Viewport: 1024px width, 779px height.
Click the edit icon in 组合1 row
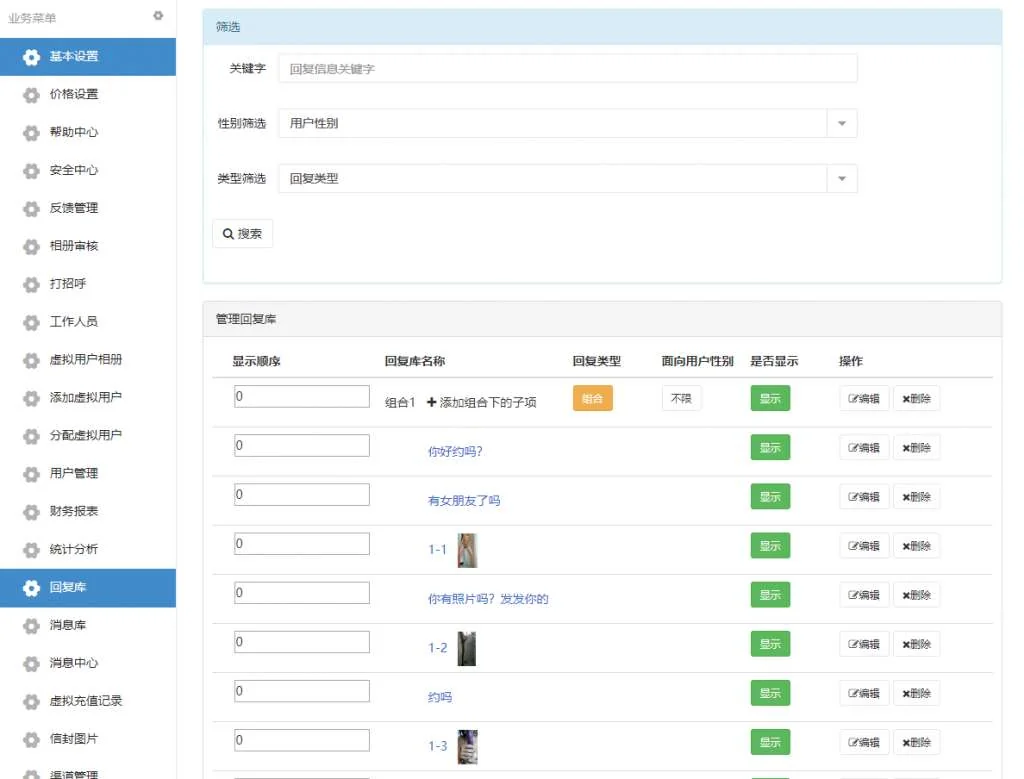pyautogui.click(x=864, y=398)
